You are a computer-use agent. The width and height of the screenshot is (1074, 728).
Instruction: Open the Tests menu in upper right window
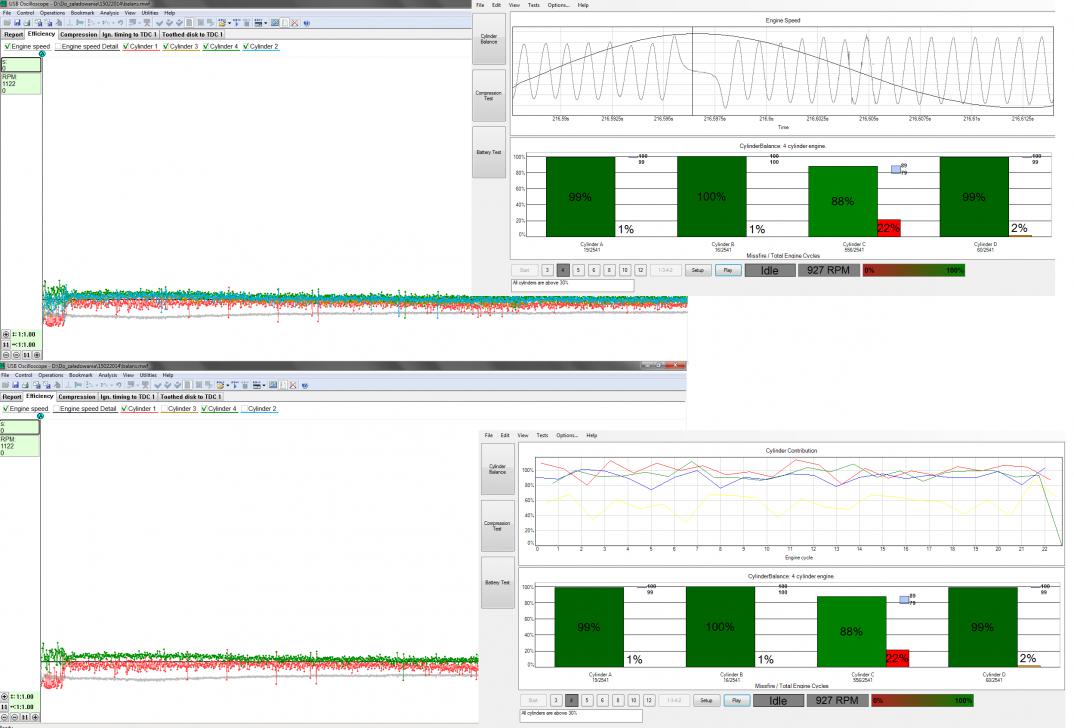pyautogui.click(x=534, y=5)
